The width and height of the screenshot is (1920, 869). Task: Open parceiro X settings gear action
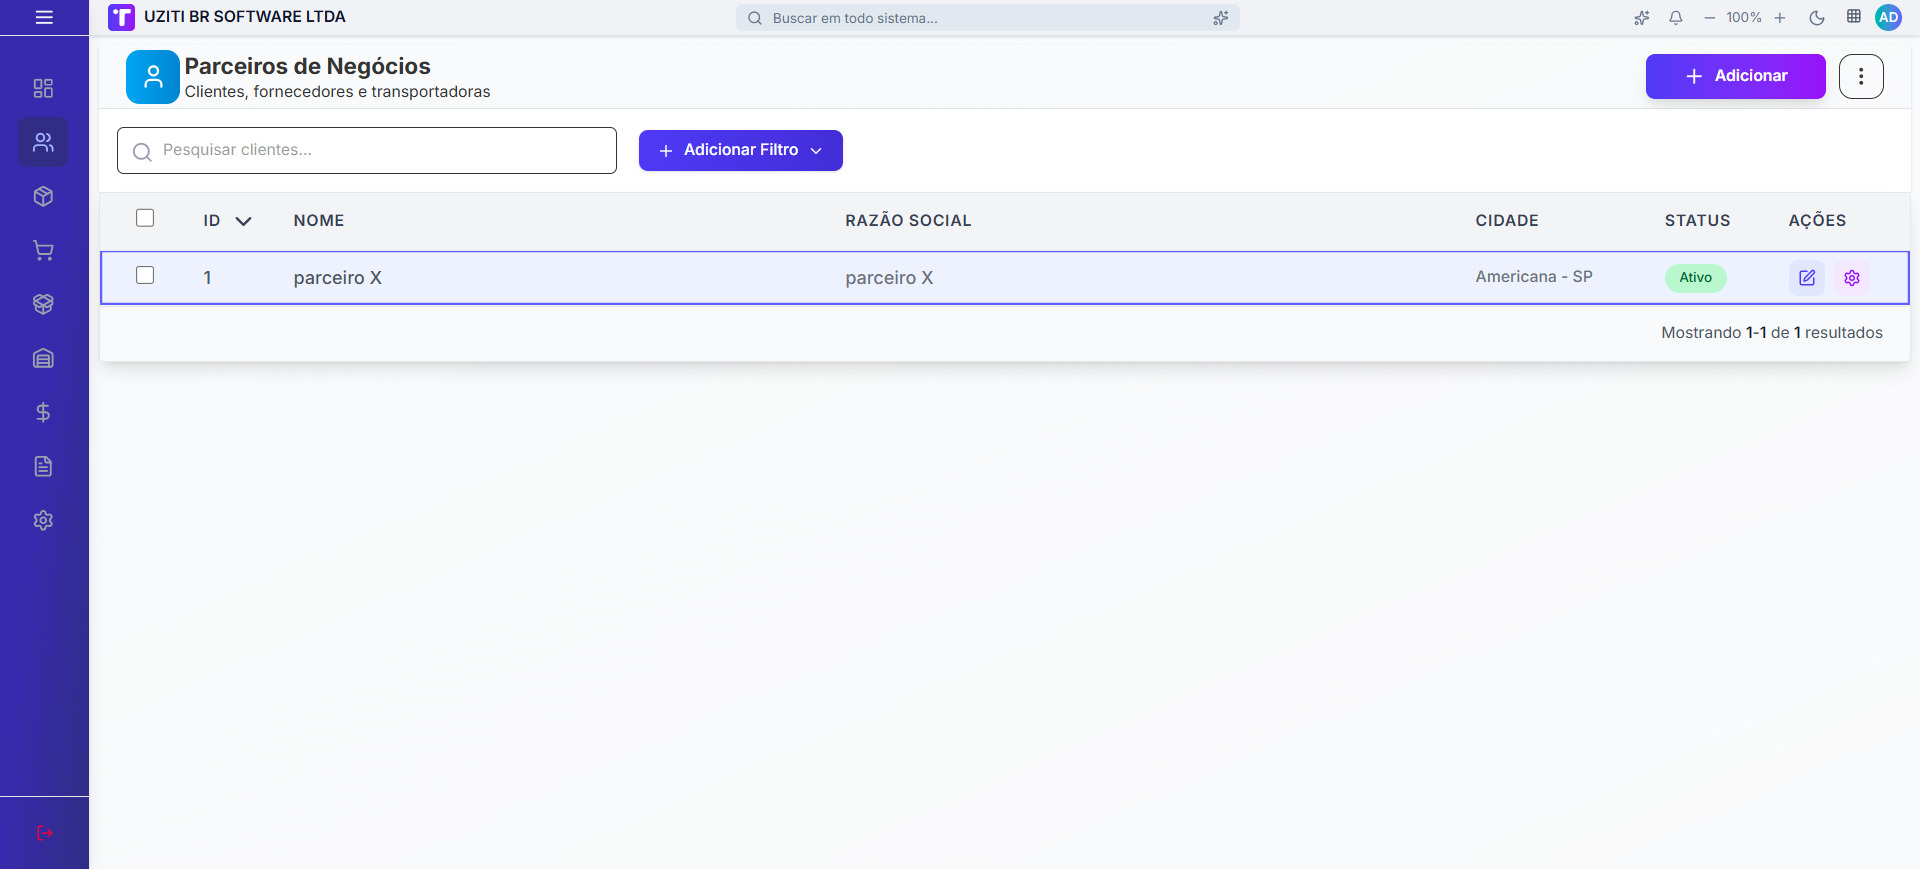[x=1851, y=278]
